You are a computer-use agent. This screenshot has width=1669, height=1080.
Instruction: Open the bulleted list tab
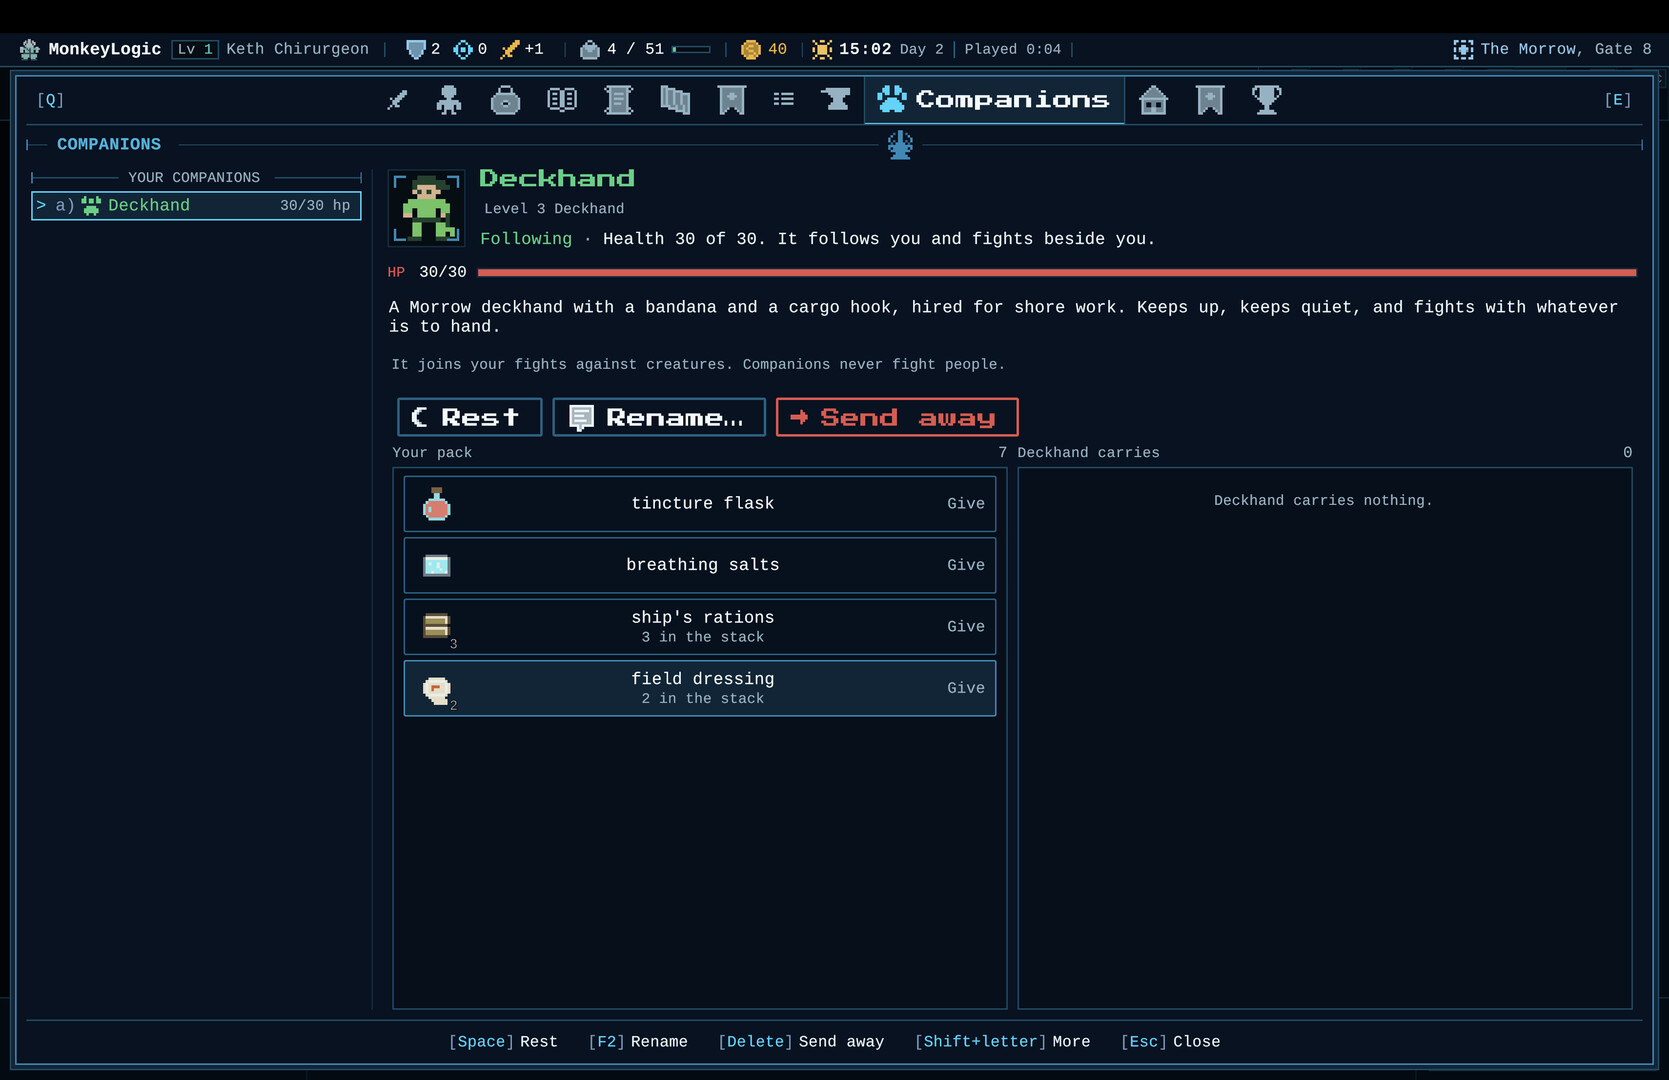pos(784,100)
